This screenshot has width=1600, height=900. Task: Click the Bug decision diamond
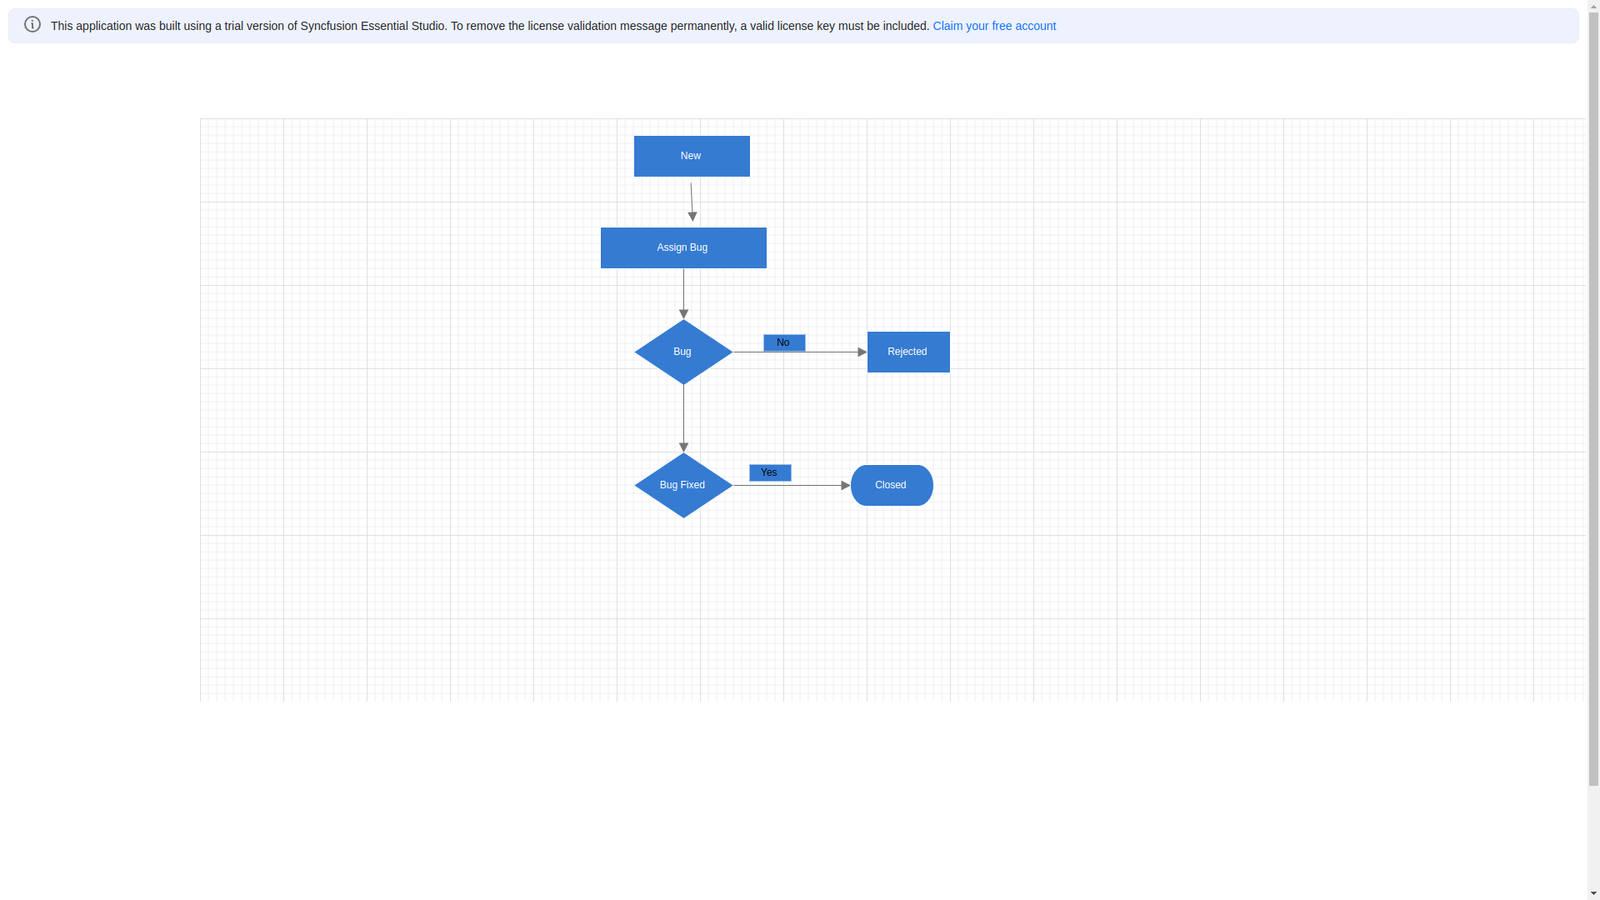coord(683,352)
